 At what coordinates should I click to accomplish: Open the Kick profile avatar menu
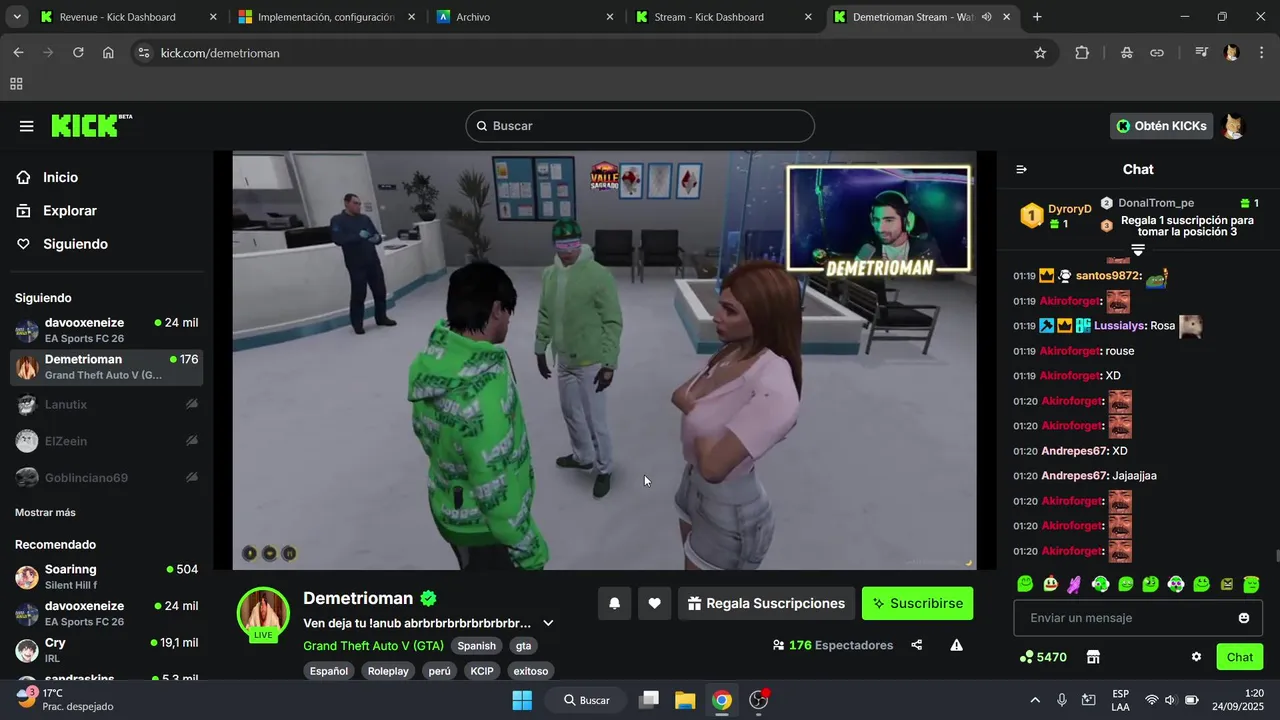point(1234,126)
